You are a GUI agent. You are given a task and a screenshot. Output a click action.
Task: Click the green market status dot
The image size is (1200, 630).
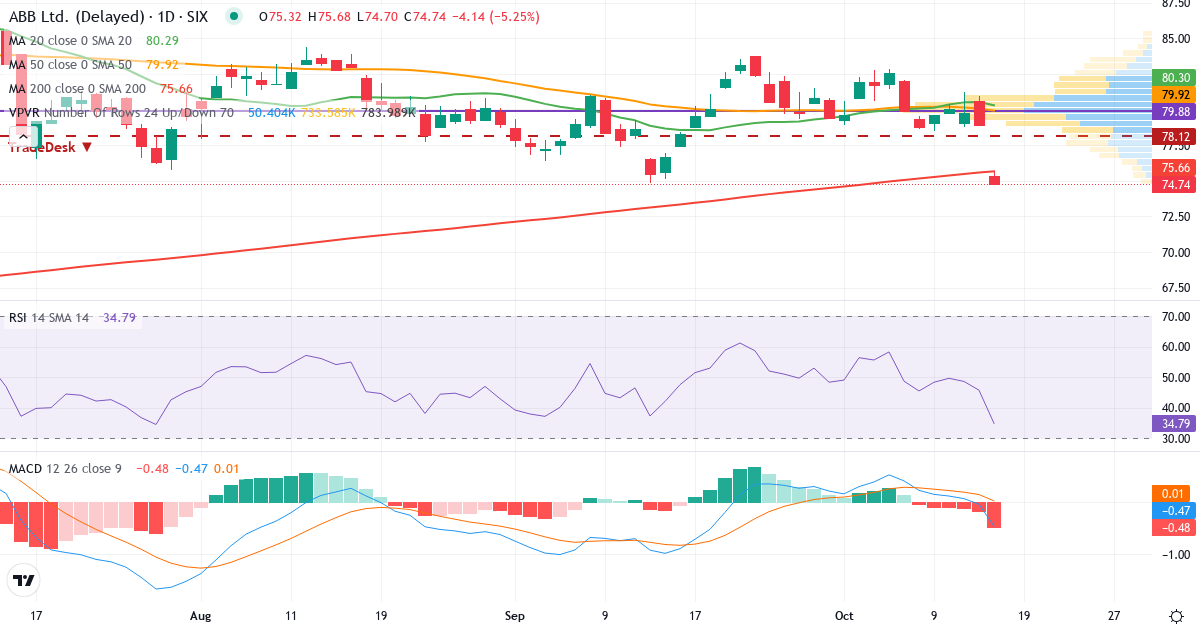[233, 16]
